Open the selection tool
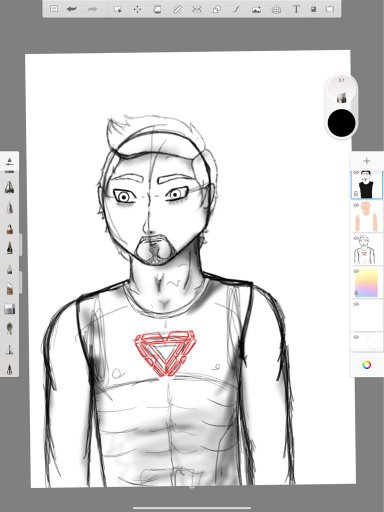The width and height of the screenshot is (384, 512). coord(117,9)
